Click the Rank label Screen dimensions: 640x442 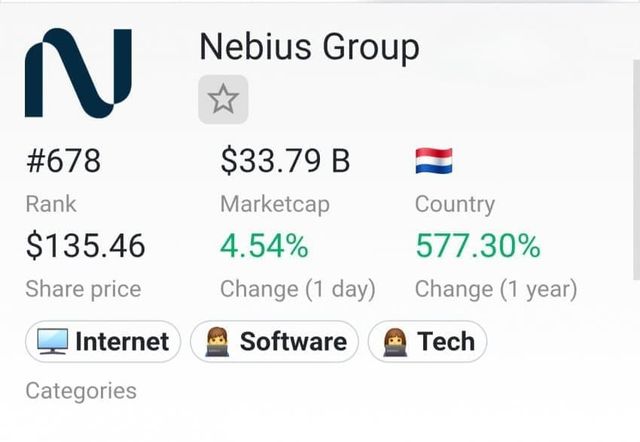click(x=50, y=204)
